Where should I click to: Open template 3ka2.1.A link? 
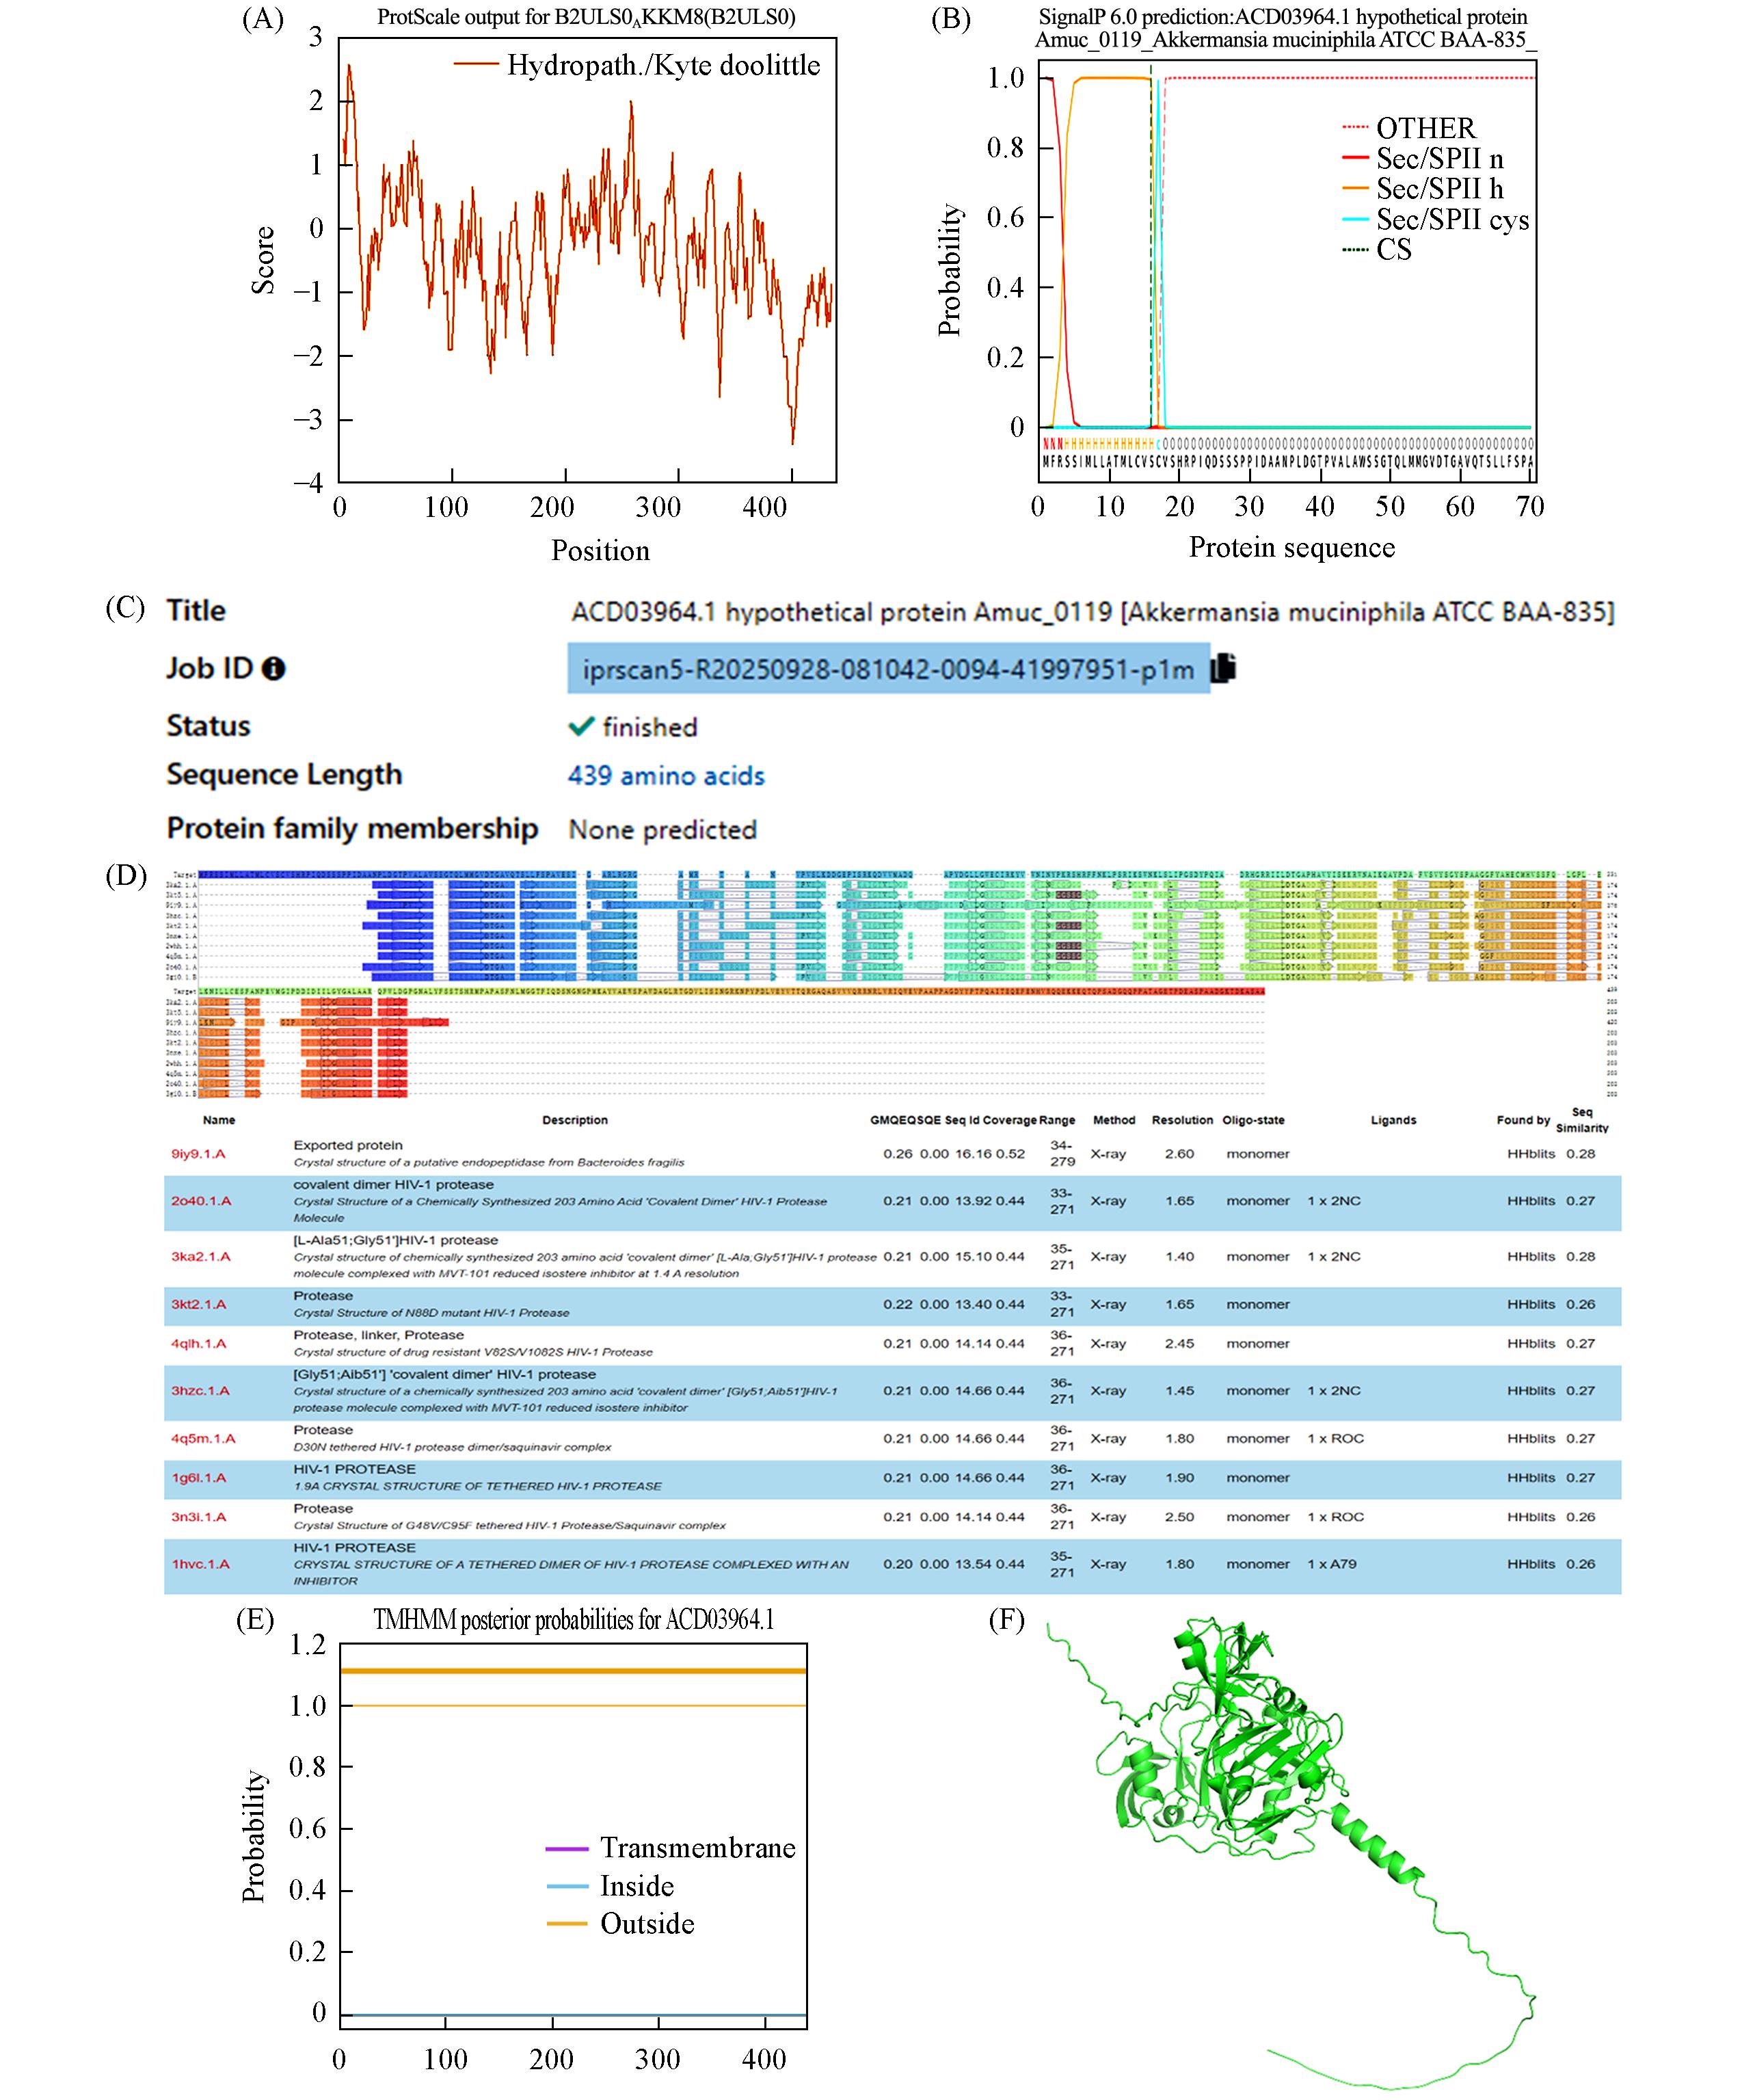200,1256
